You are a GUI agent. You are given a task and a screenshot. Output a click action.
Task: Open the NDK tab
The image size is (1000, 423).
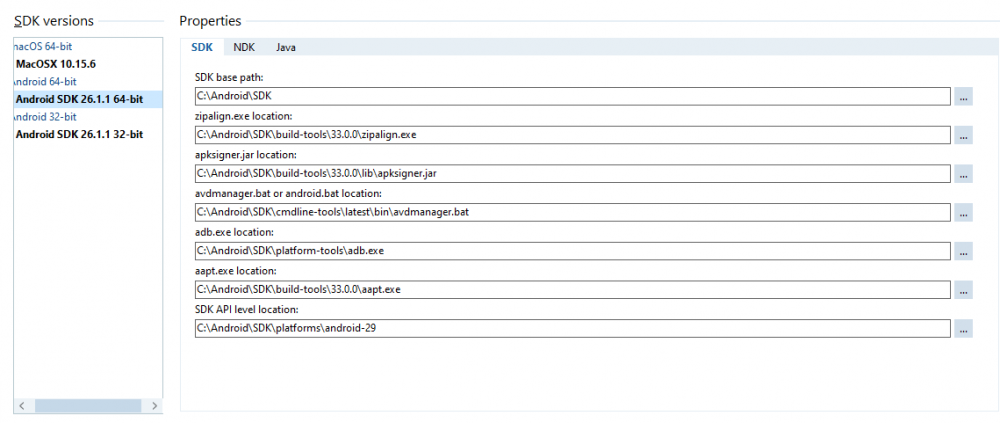(x=244, y=47)
